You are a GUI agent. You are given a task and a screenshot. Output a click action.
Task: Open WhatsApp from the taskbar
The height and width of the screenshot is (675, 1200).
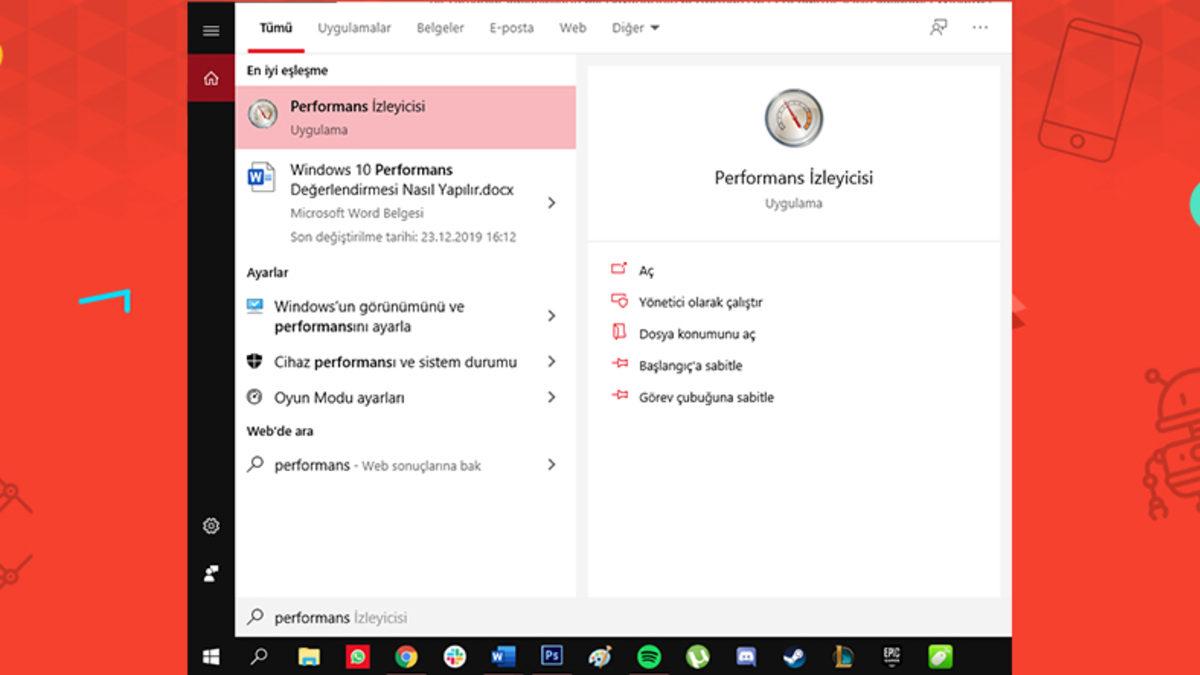(357, 658)
